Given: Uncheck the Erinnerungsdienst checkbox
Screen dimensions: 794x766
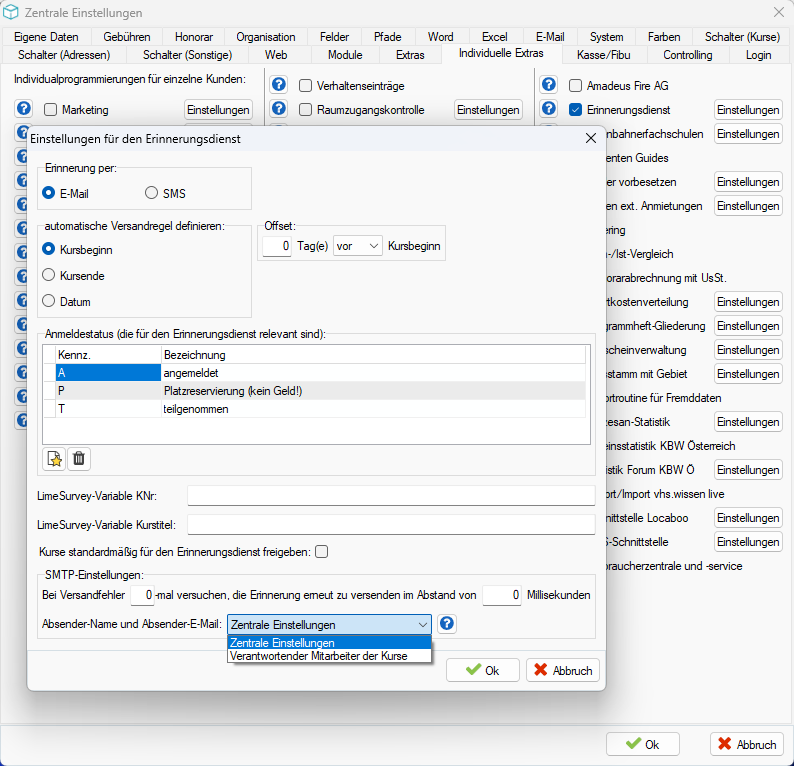Looking at the screenshot, I should (x=575, y=109).
